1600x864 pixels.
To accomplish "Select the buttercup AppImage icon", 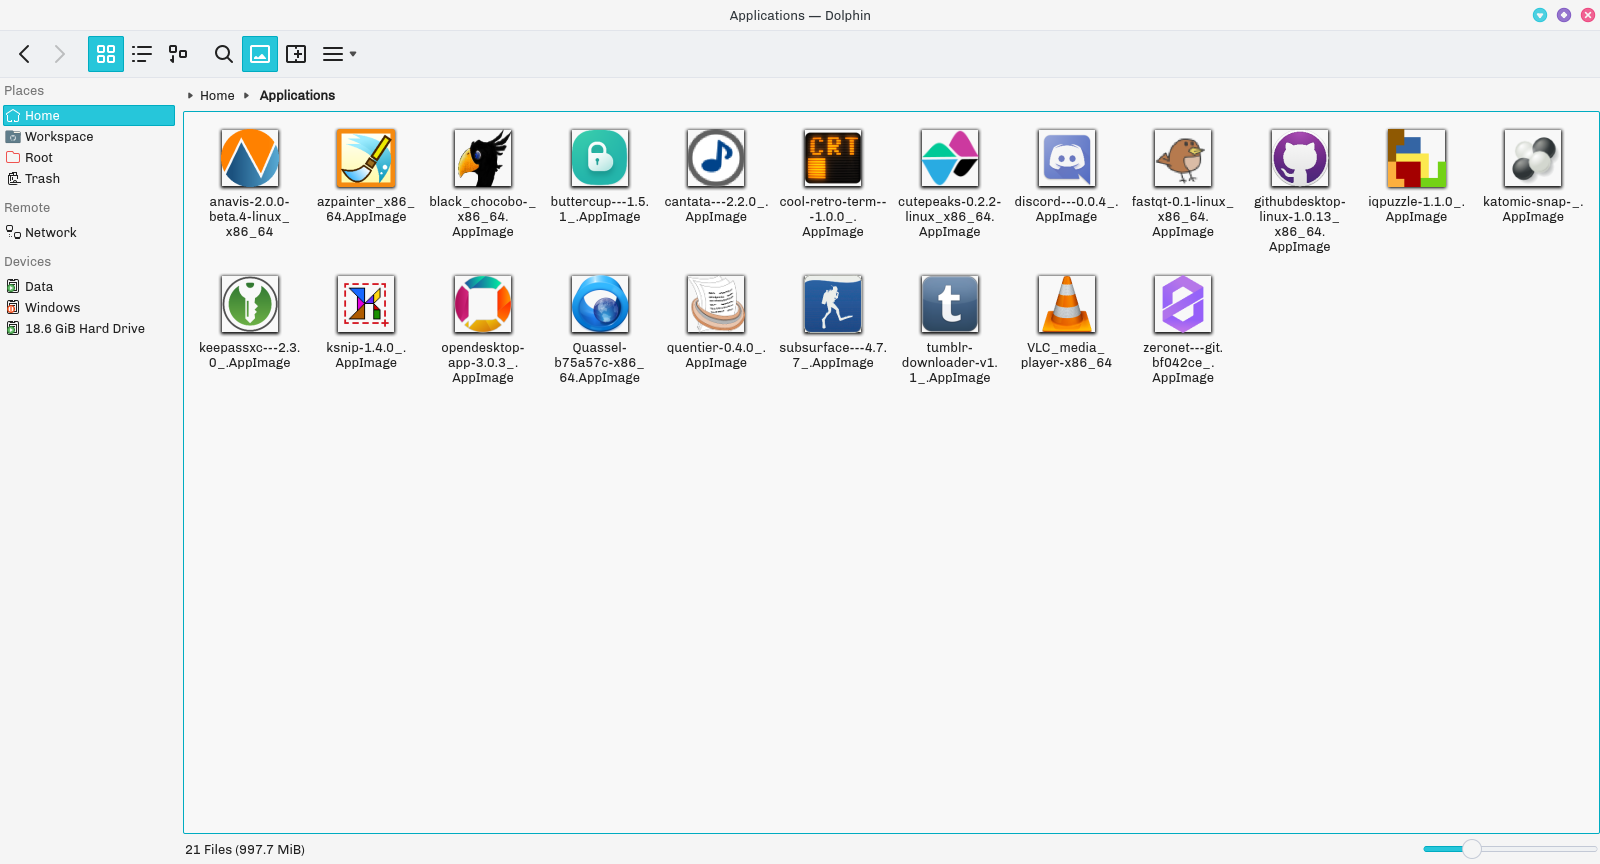I will [600, 158].
